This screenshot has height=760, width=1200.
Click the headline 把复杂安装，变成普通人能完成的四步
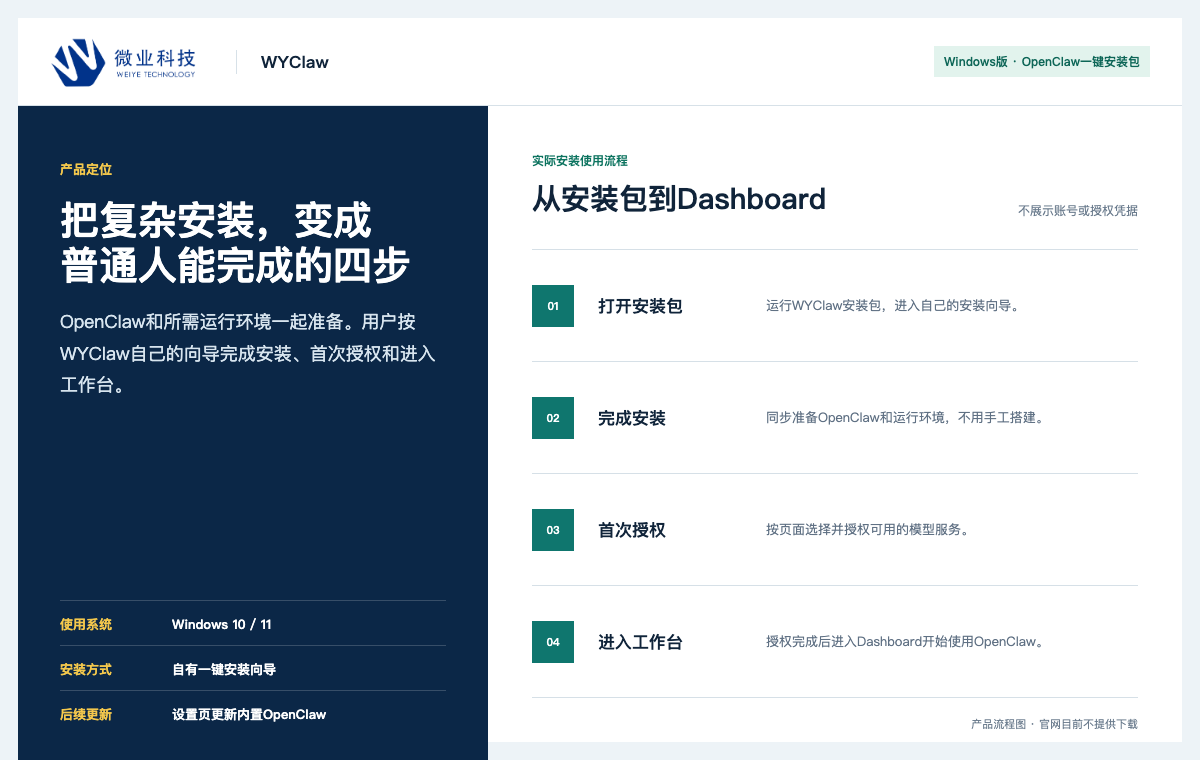(235, 243)
